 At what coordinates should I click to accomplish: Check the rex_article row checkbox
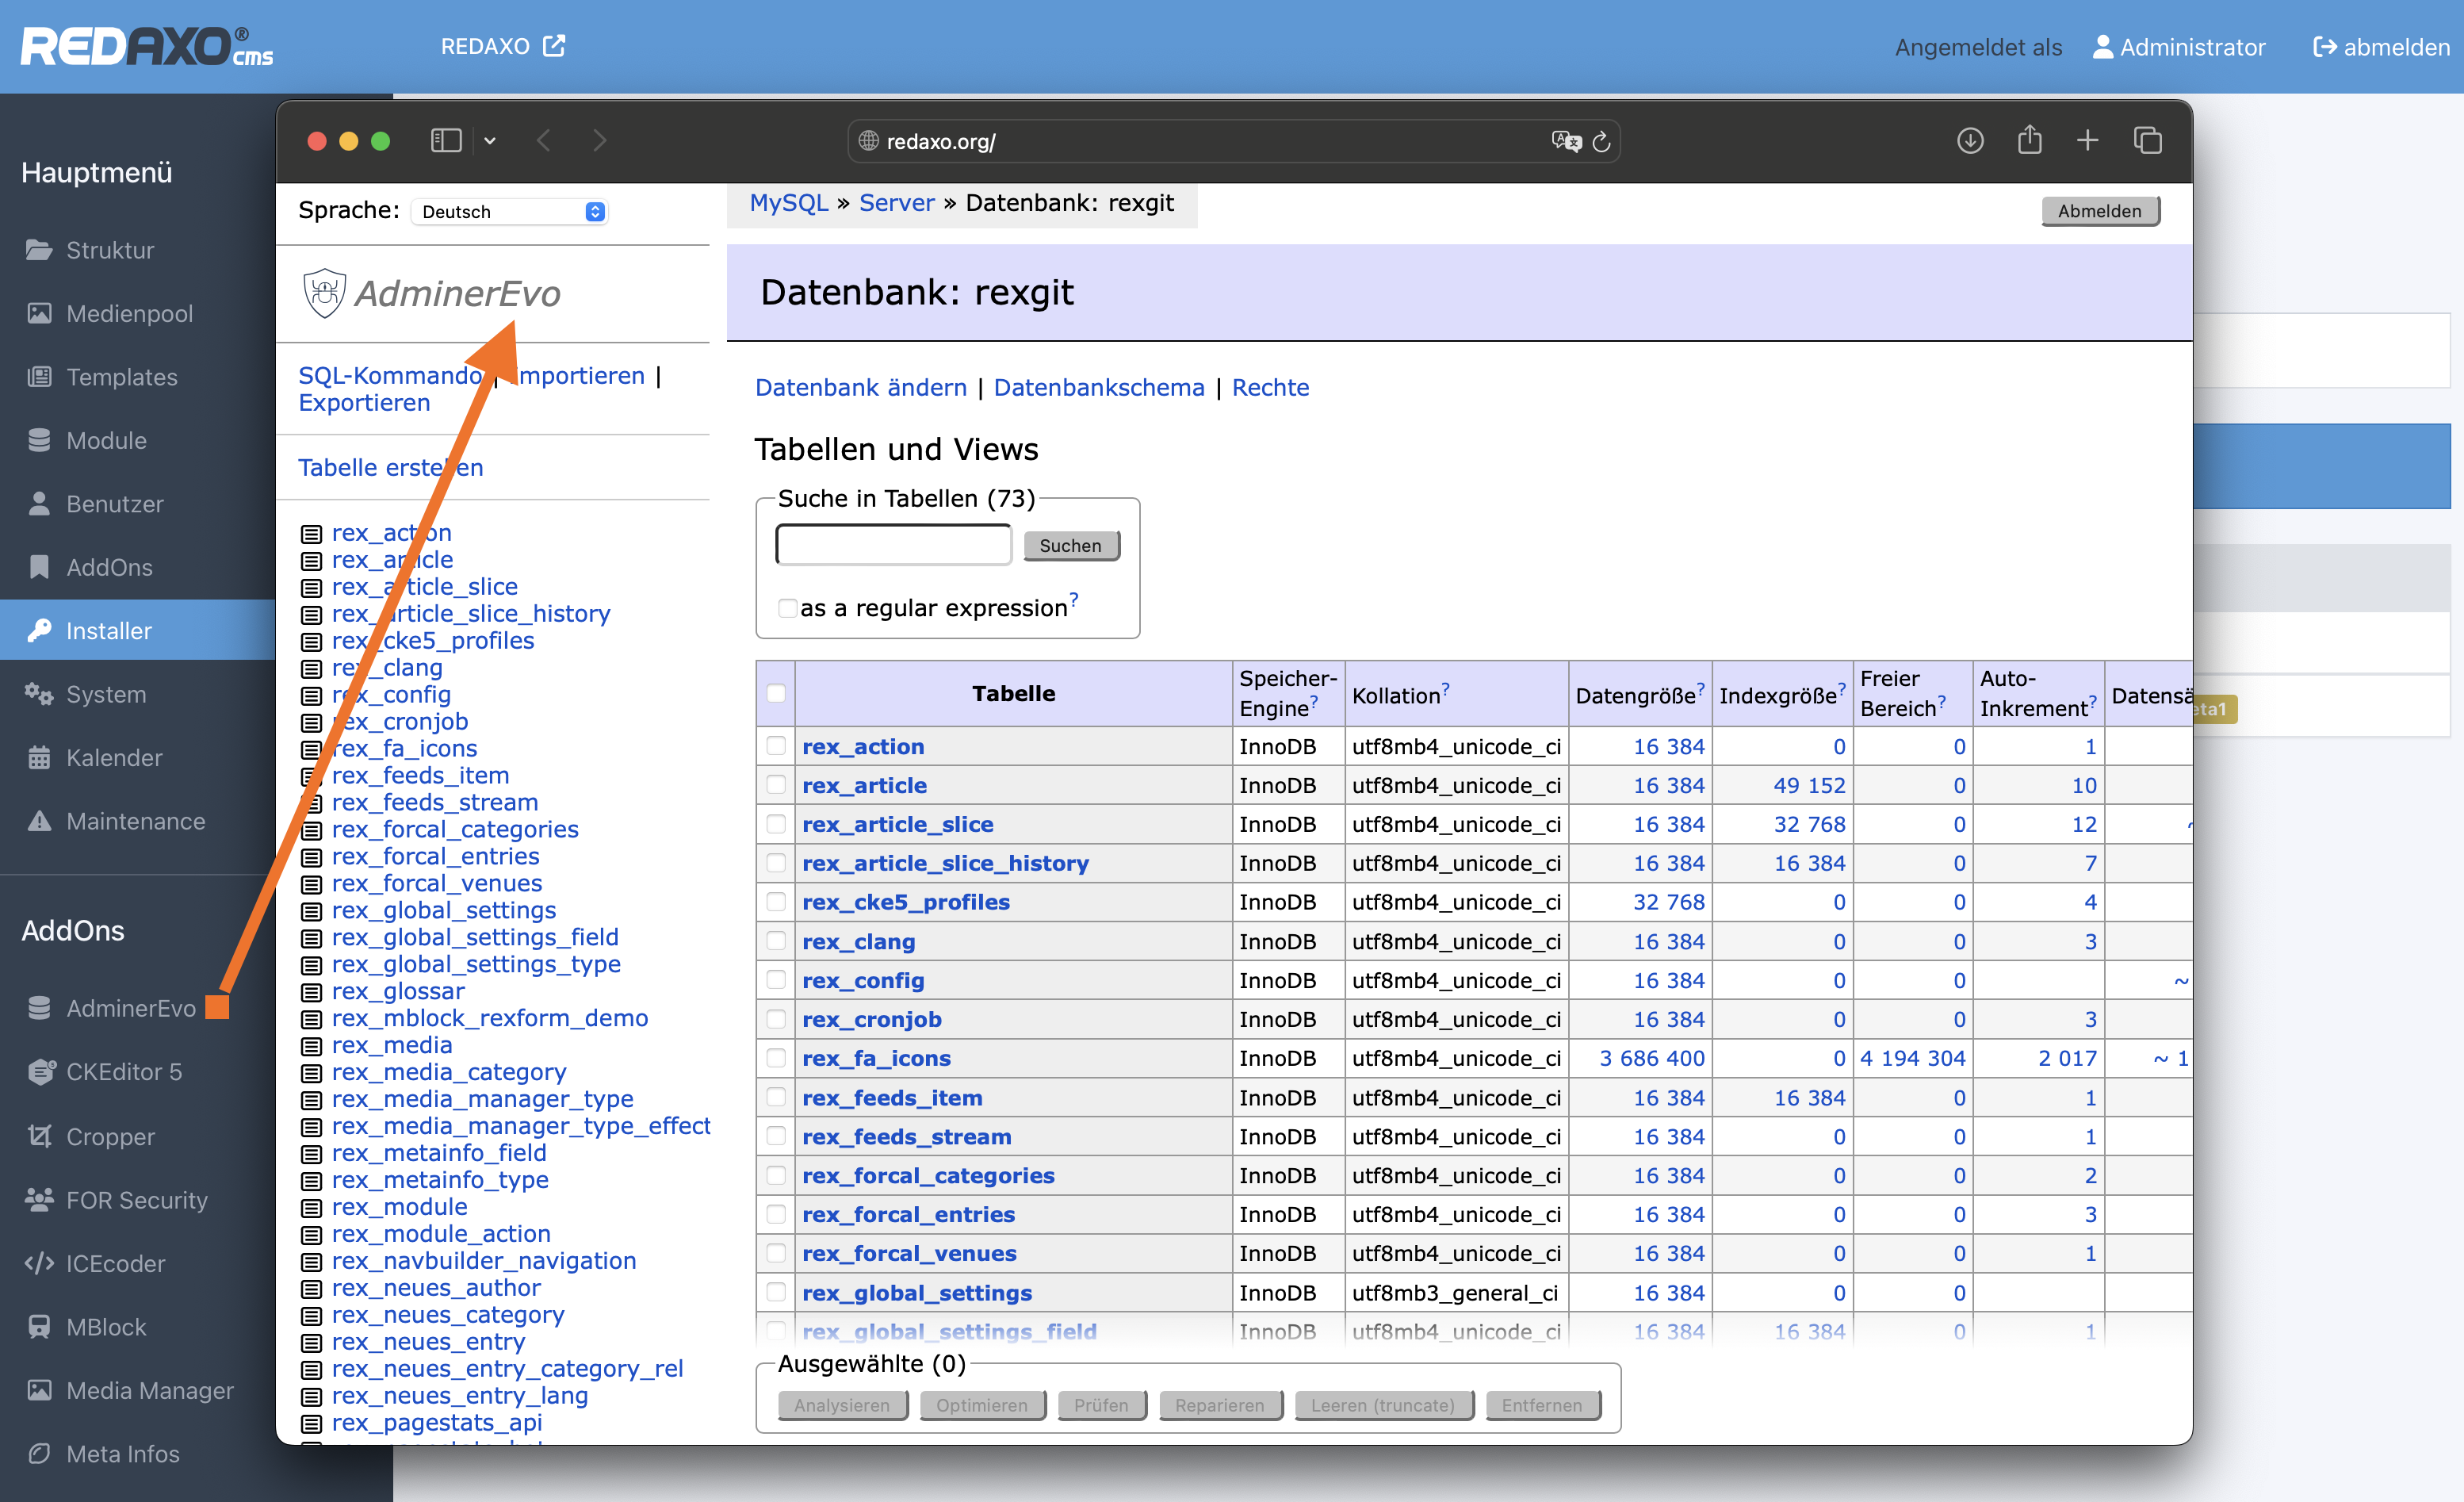(776, 785)
